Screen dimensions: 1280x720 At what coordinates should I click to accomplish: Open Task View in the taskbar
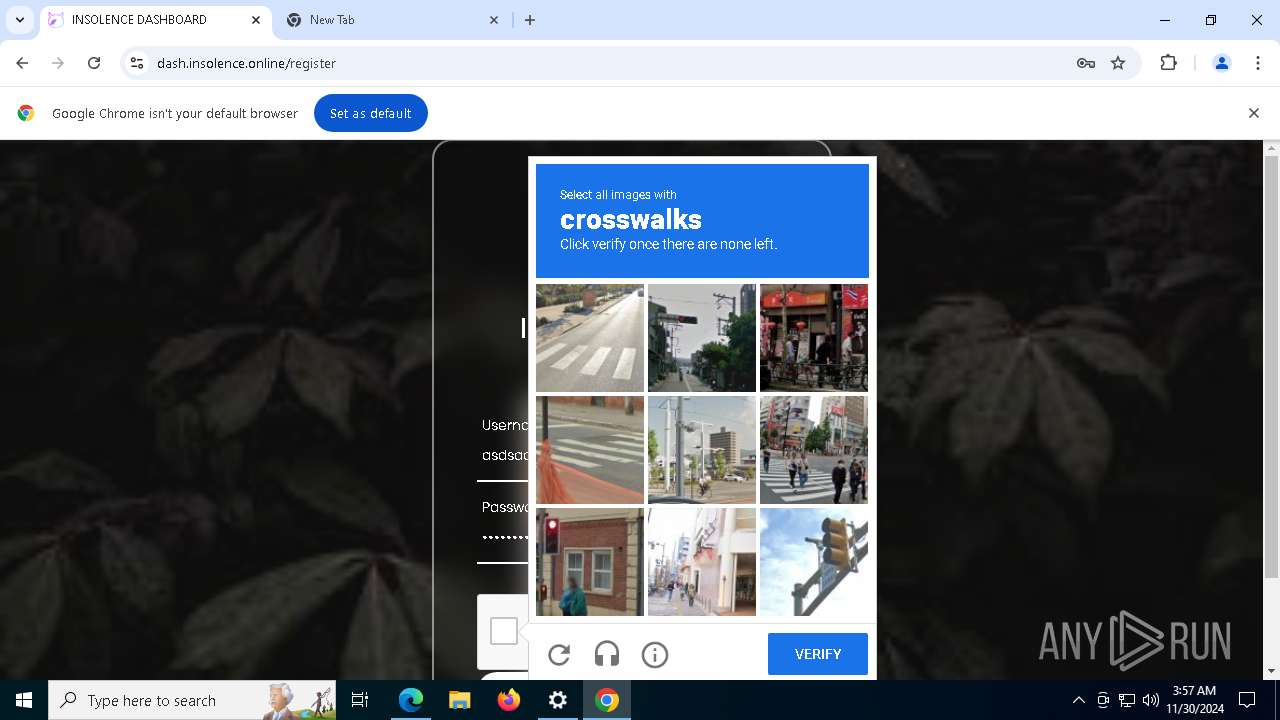pos(361,700)
